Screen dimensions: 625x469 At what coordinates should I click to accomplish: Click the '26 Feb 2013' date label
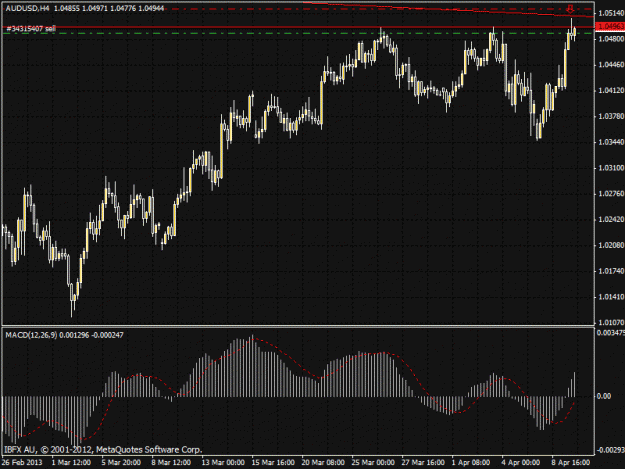coord(22,463)
